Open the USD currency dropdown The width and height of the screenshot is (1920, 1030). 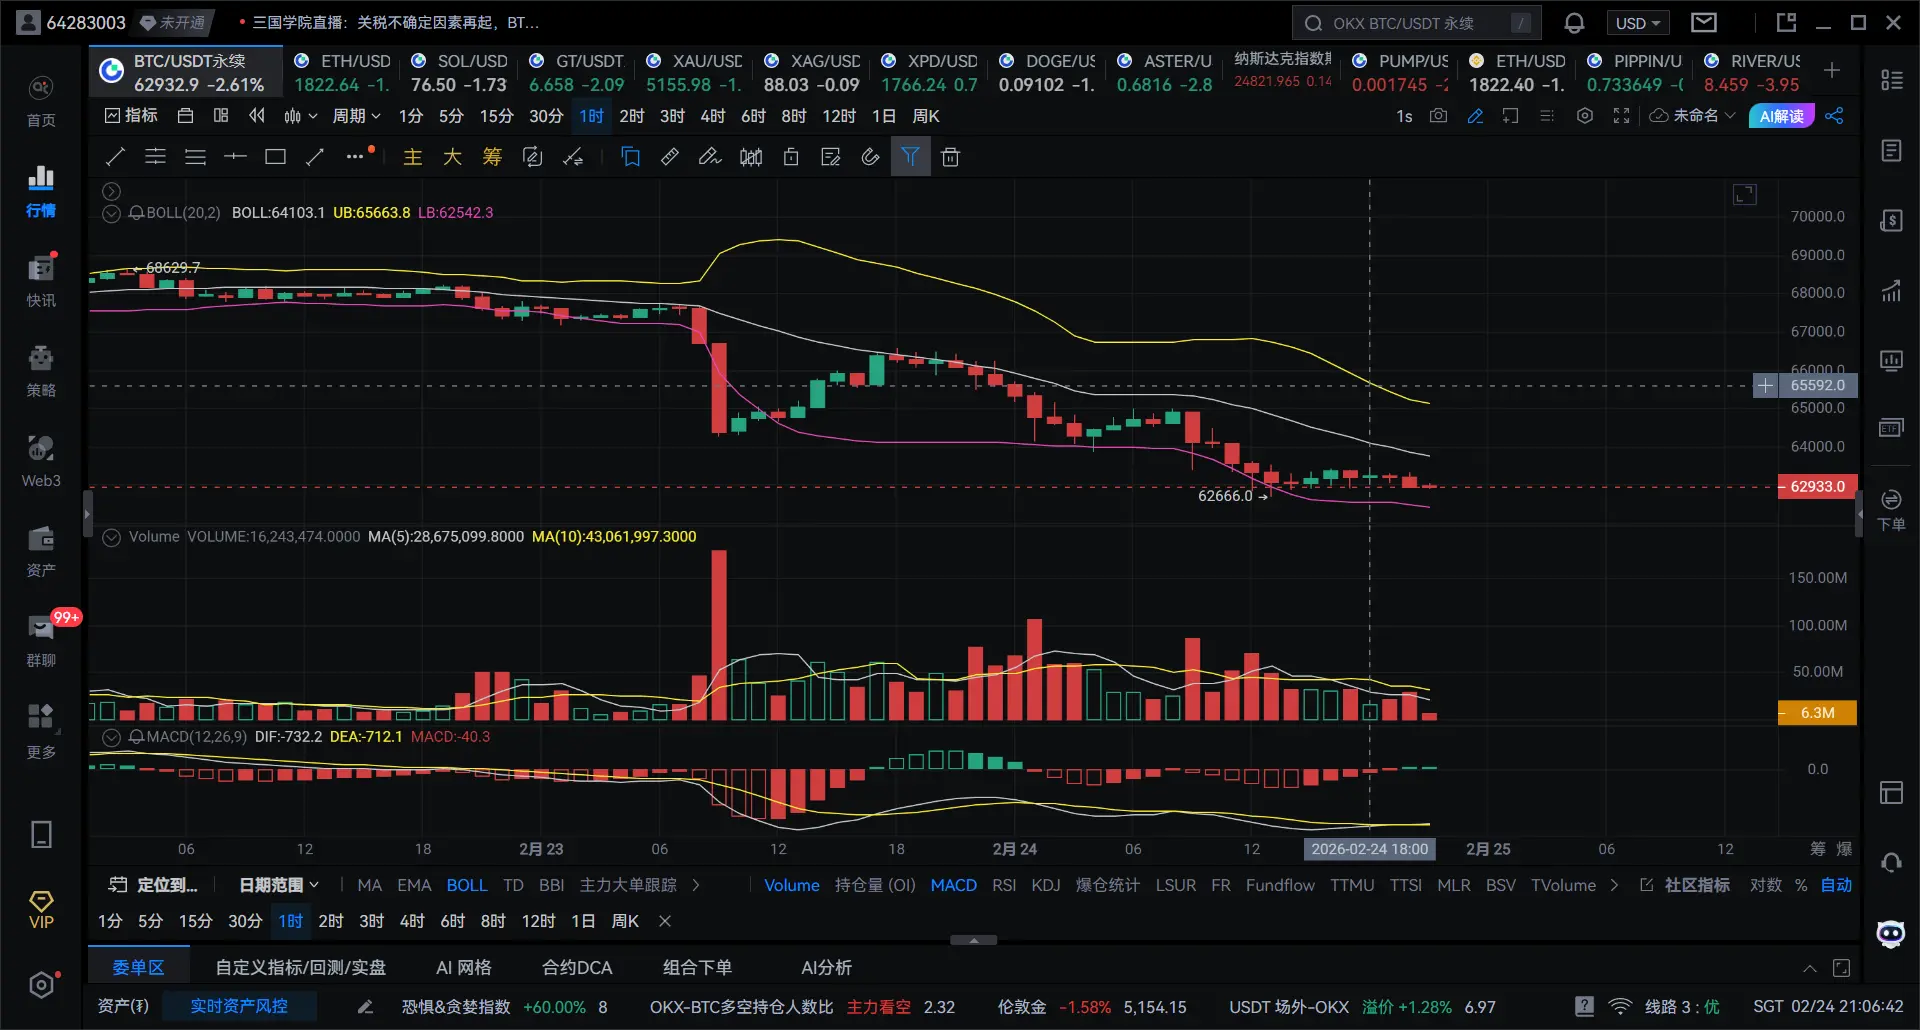click(1639, 22)
